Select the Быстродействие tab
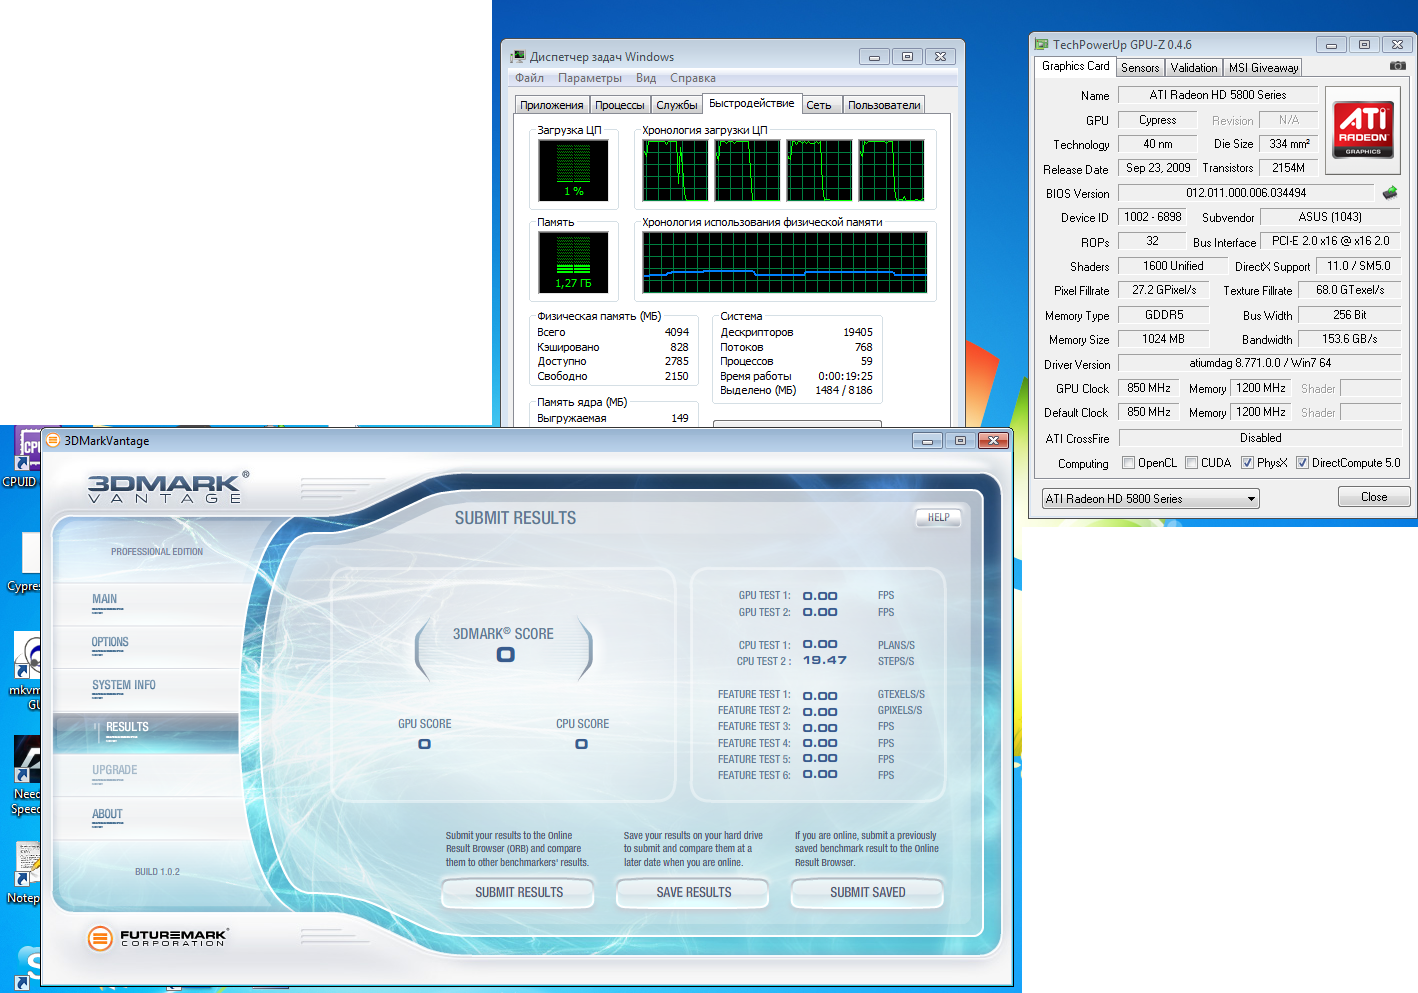This screenshot has width=1418, height=993. [751, 103]
